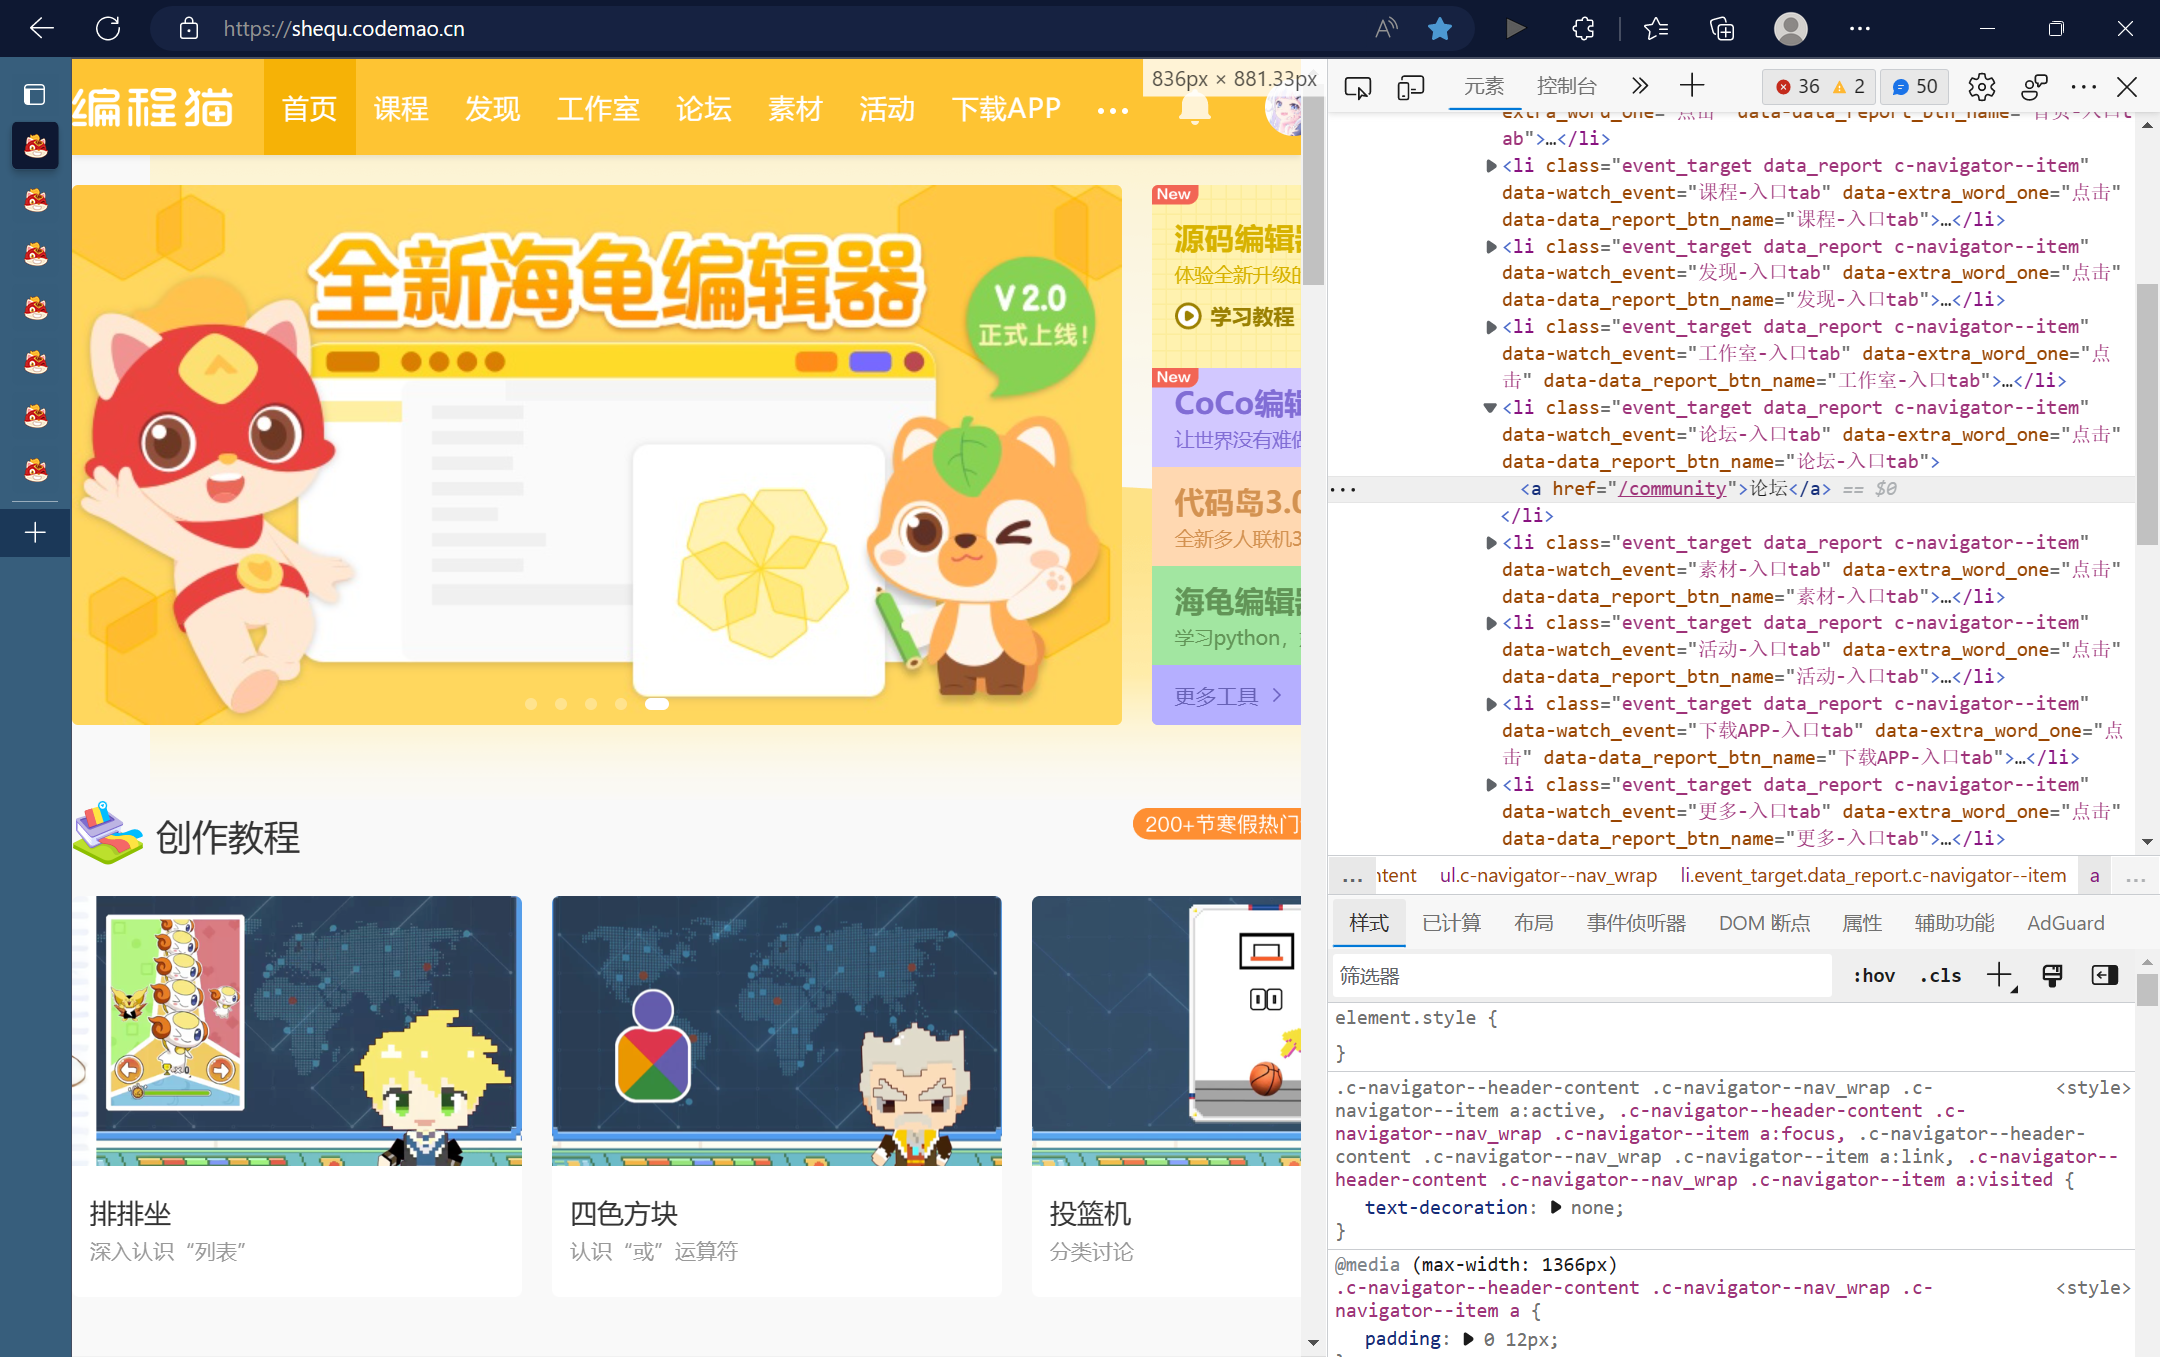
Task: Click the address bar URL
Action: (x=344, y=29)
